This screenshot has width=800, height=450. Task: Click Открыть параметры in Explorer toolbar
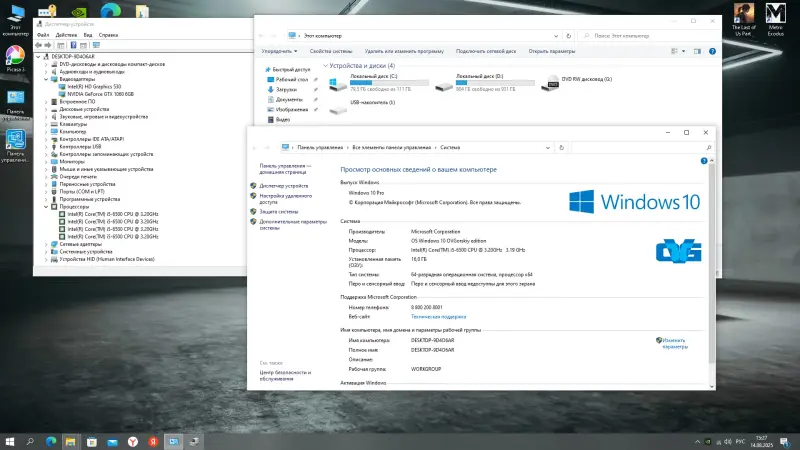pyautogui.click(x=552, y=51)
